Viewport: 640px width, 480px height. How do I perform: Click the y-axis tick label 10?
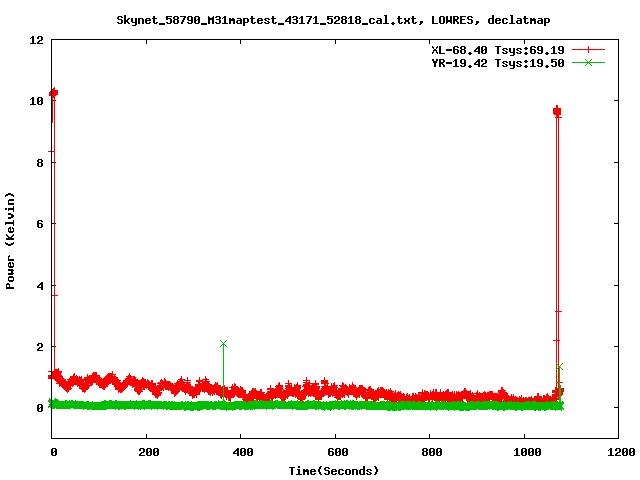pos(36,101)
